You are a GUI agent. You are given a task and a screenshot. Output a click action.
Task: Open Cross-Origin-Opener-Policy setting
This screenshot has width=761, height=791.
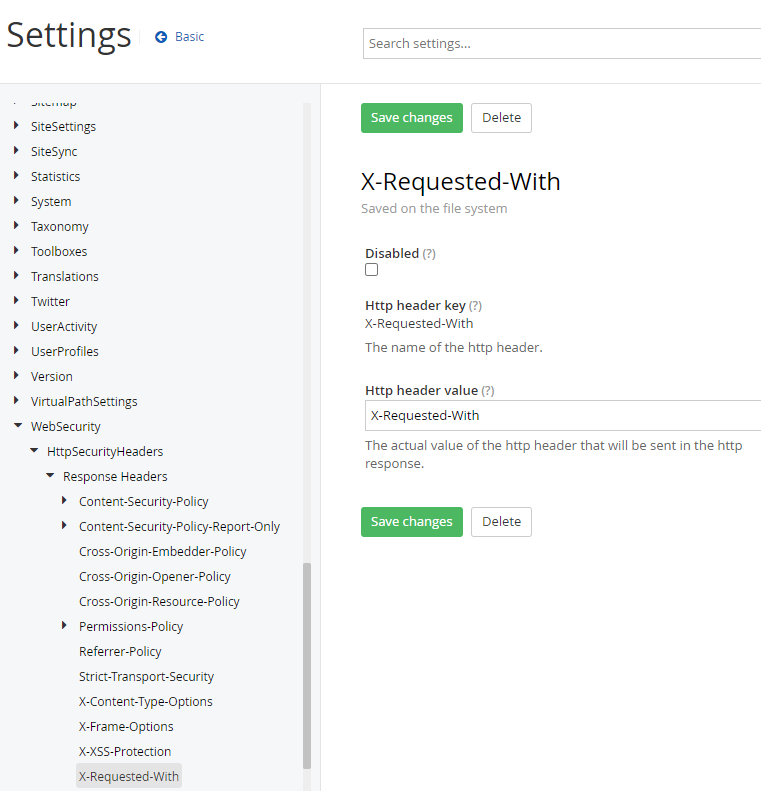(155, 577)
